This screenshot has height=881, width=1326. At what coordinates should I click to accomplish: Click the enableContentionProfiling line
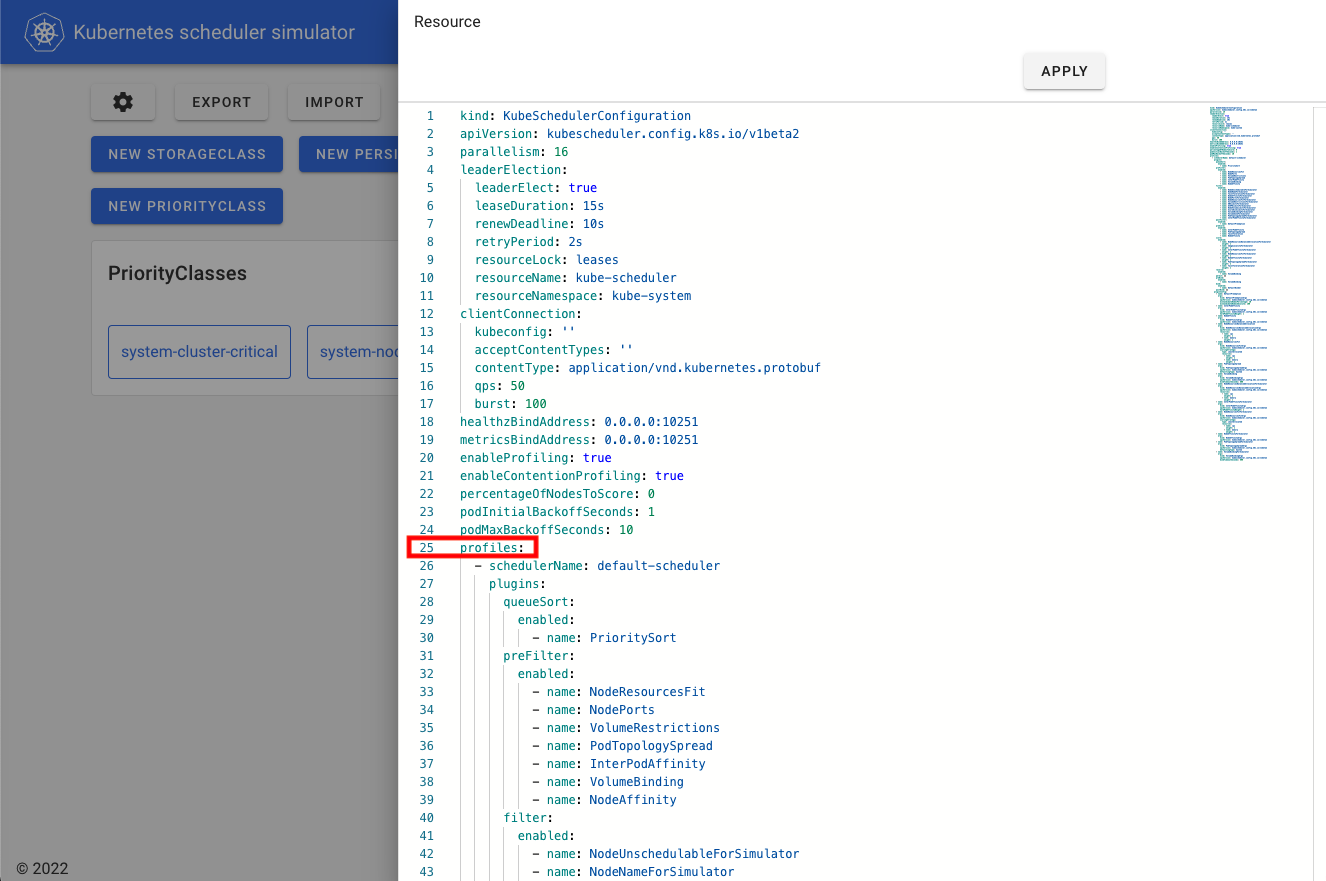click(572, 476)
